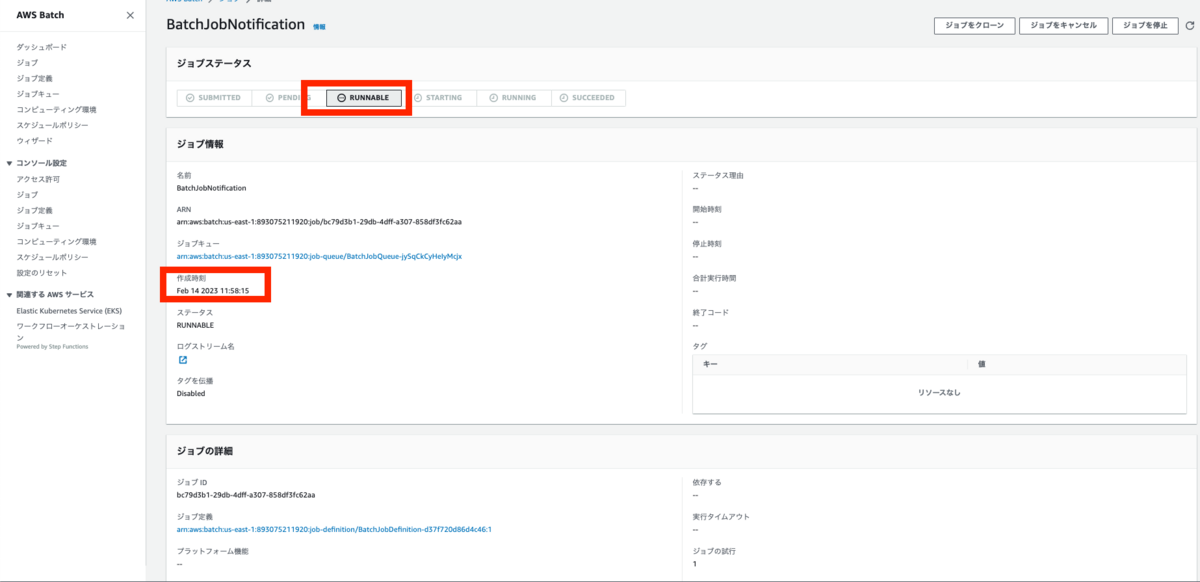Viewport: 1200px width, 582px height.
Task: Click the job ID value bc79d3b1-29db-4dff-a307-858df3fc62aa
Action: 247,494
